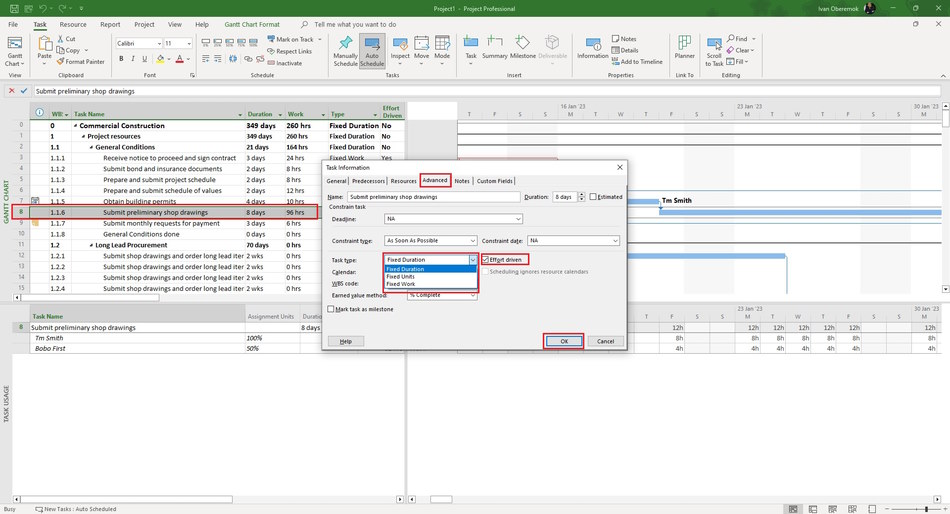Switch to Manually Schedule
Screen dimensions: 950x514
point(345,51)
